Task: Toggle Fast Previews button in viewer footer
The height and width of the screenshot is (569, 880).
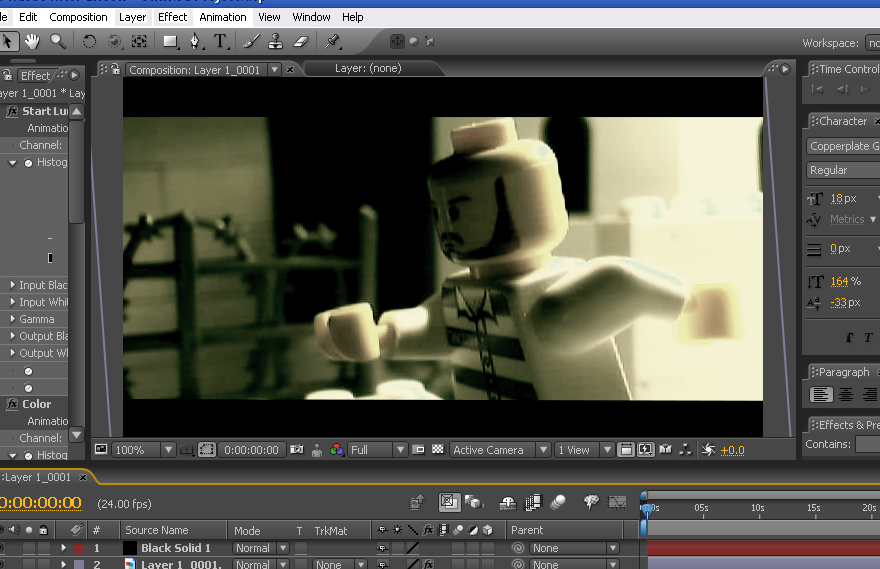Action: 645,449
